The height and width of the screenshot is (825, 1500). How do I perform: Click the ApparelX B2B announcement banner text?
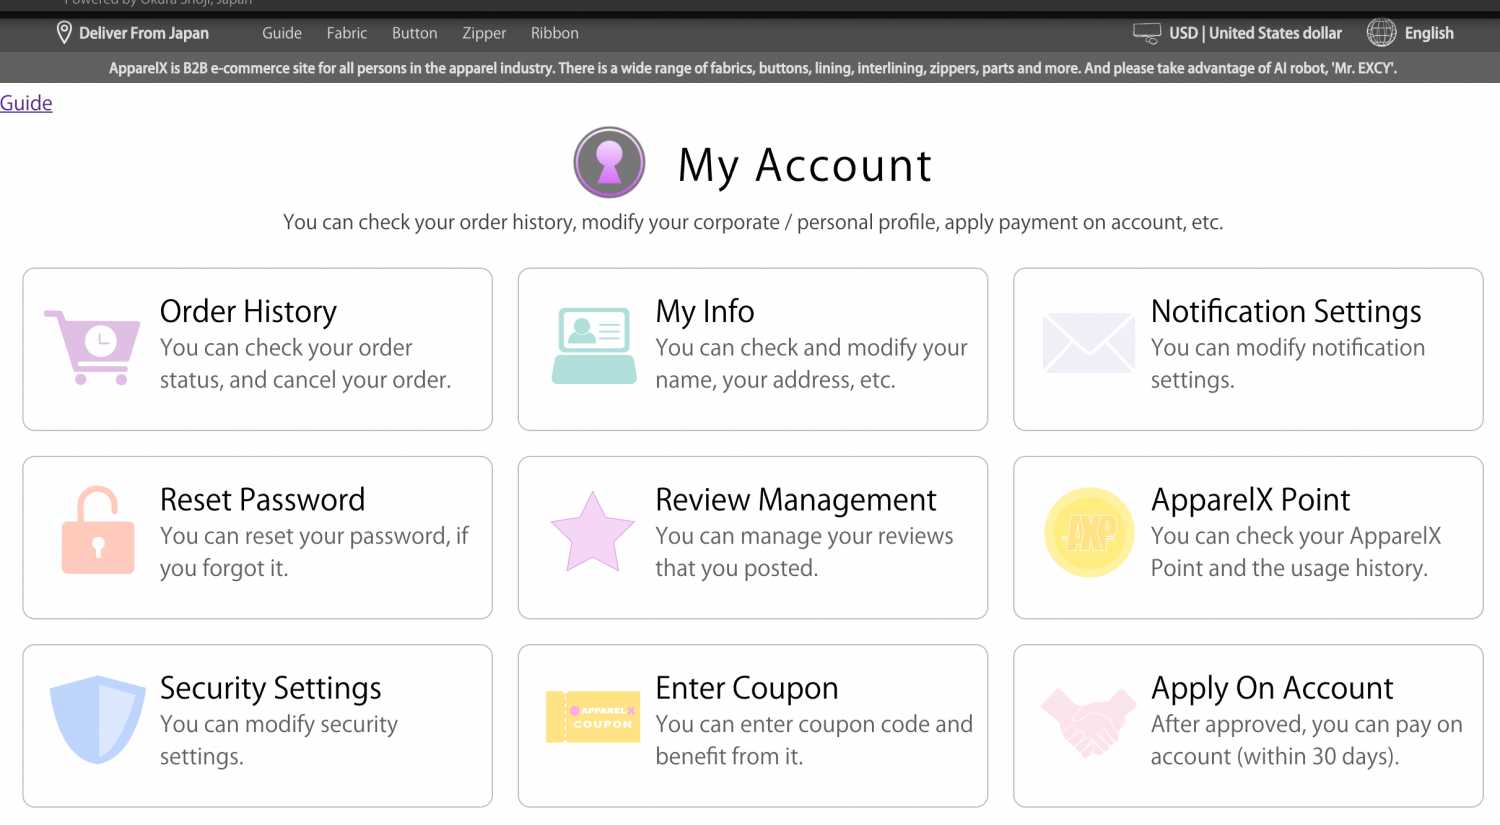click(x=753, y=68)
